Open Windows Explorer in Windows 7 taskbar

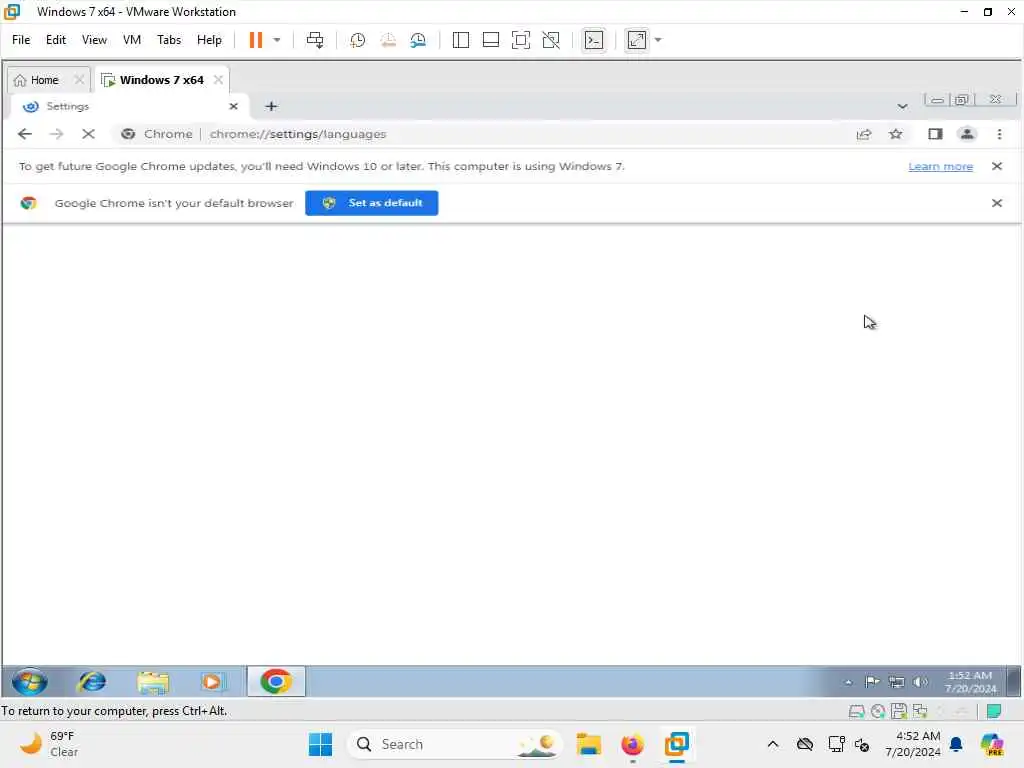(x=153, y=682)
